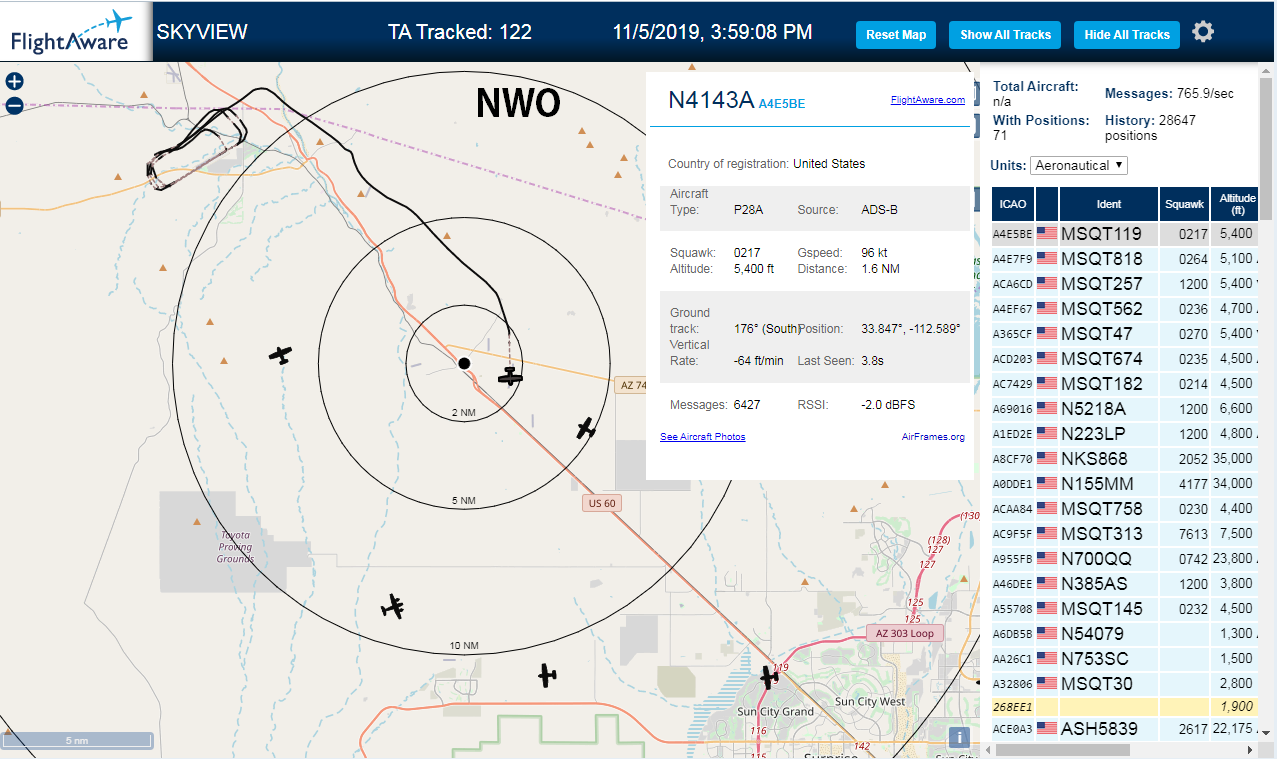
Task: Select the N4143A aircraft icon inside 2 NM ring
Action: coord(511,376)
